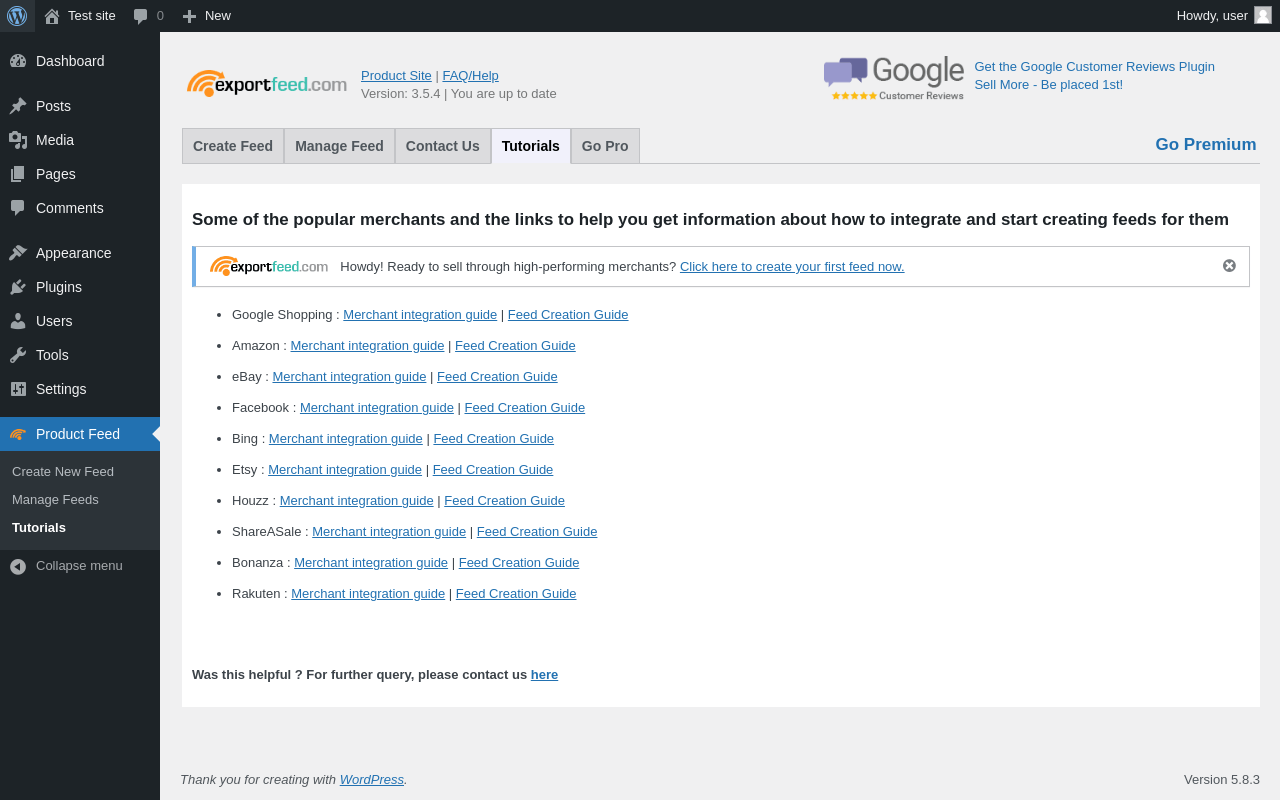Open Create New Feed submenu item
The image size is (1280, 800).
coord(63,472)
